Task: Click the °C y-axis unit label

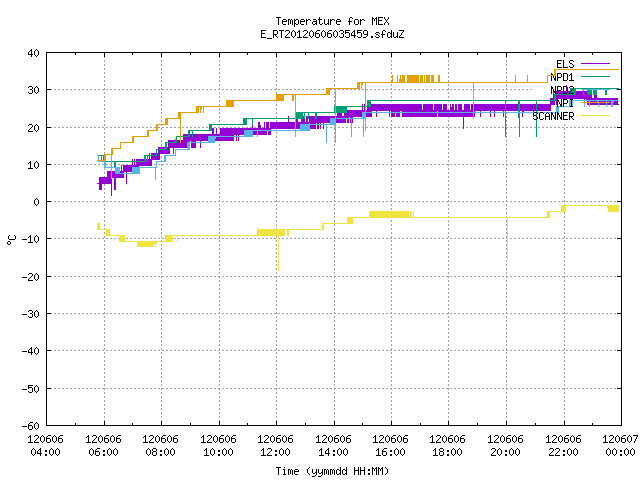Action: (11, 240)
